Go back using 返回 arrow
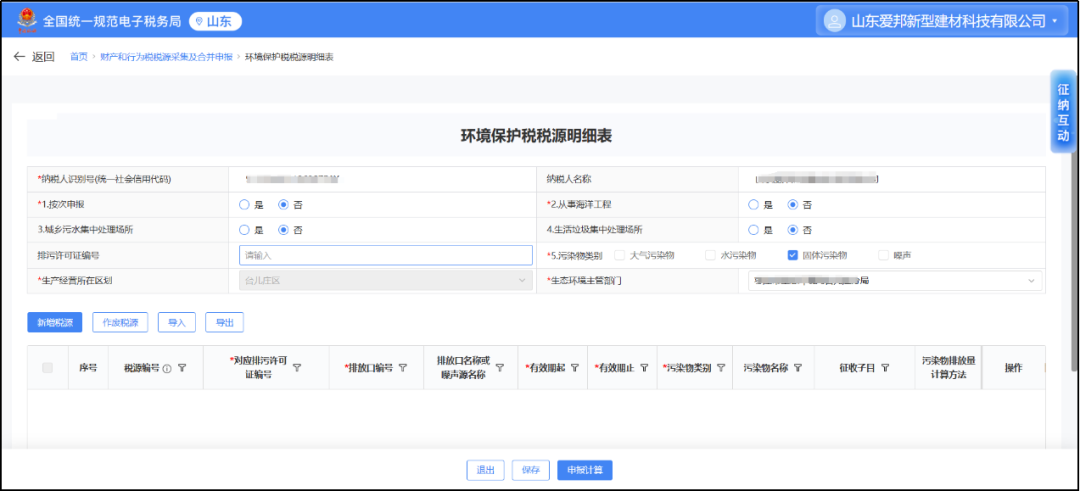Viewport: 1080px width, 491px height. (x=34, y=56)
